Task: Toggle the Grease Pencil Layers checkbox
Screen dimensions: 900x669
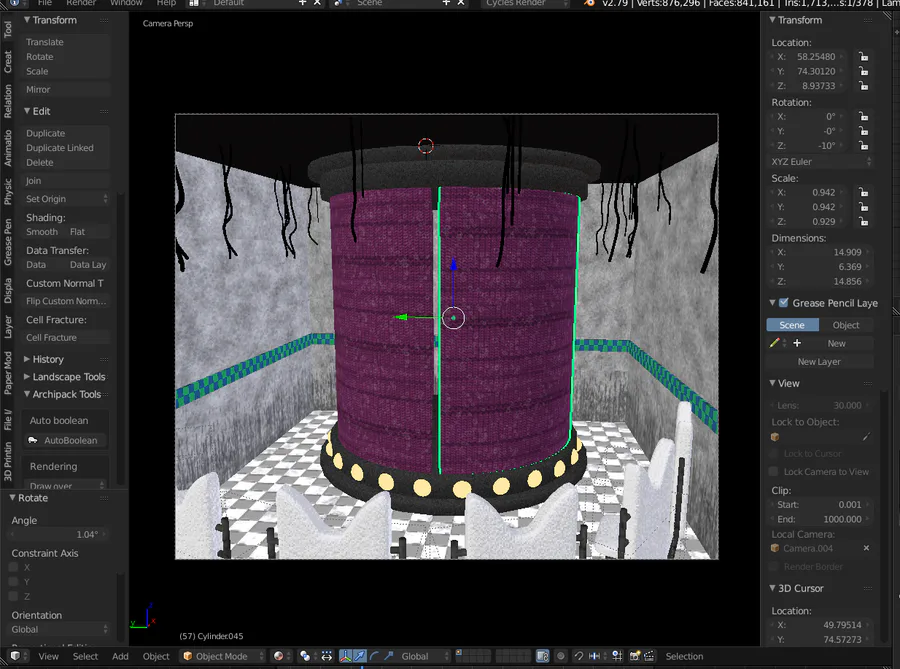Action: click(x=783, y=302)
